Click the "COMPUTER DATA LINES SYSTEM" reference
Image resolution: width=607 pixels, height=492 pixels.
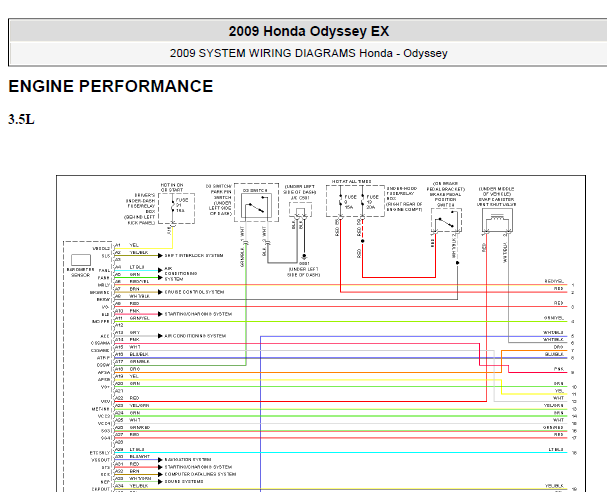coord(200,474)
